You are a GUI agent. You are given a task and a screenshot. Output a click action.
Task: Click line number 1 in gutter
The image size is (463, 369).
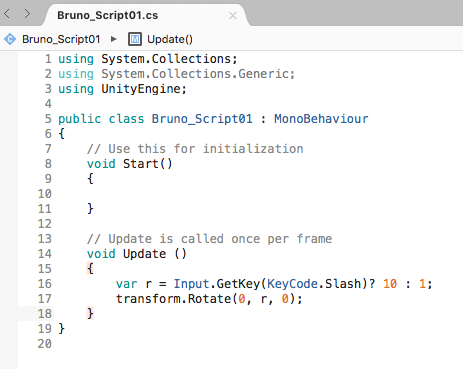point(48,59)
